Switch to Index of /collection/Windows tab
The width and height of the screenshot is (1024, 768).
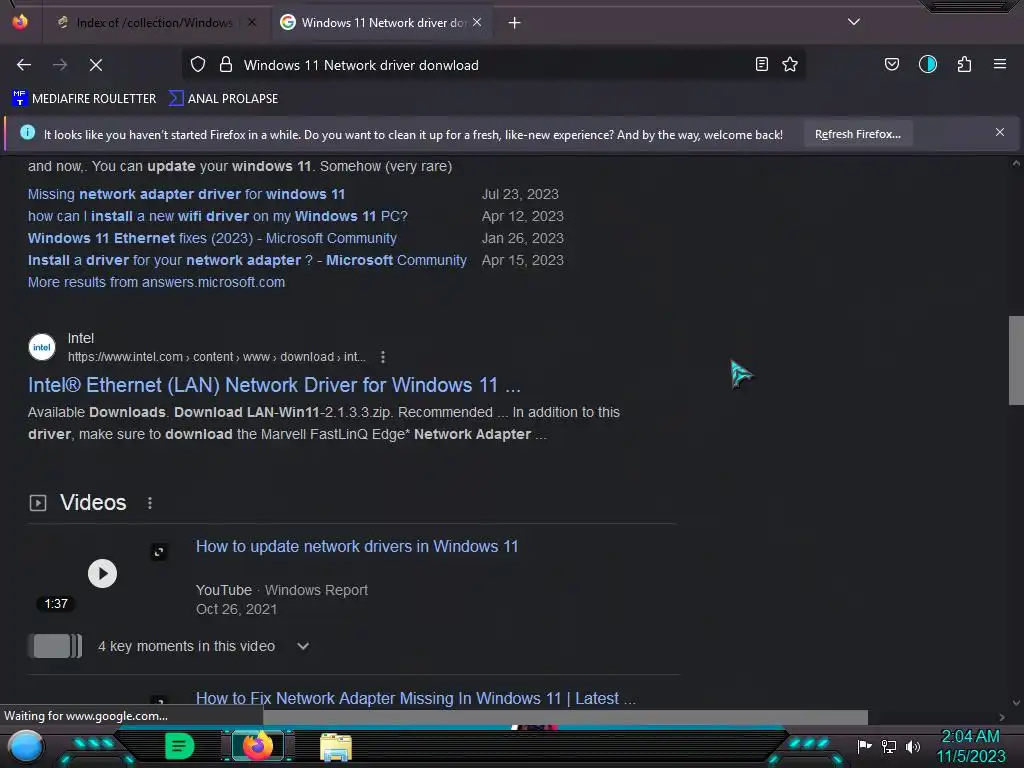tap(154, 23)
